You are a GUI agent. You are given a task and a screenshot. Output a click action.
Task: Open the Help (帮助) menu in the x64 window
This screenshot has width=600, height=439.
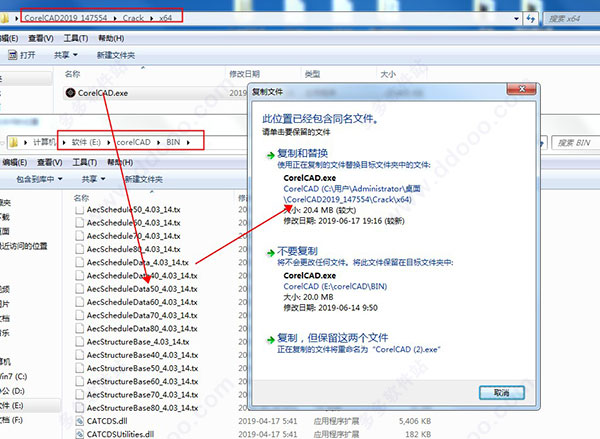point(111,38)
